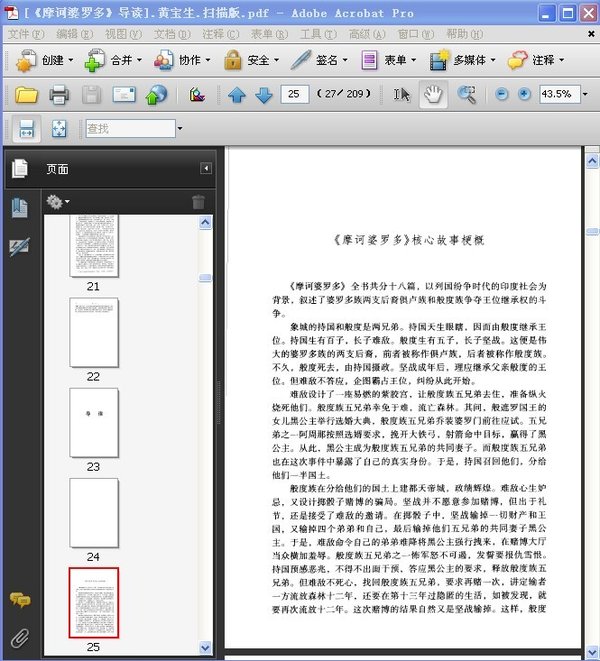Open the zoom percentage dropdown arrow
Screen dimensions: 600x661
(x=585, y=94)
